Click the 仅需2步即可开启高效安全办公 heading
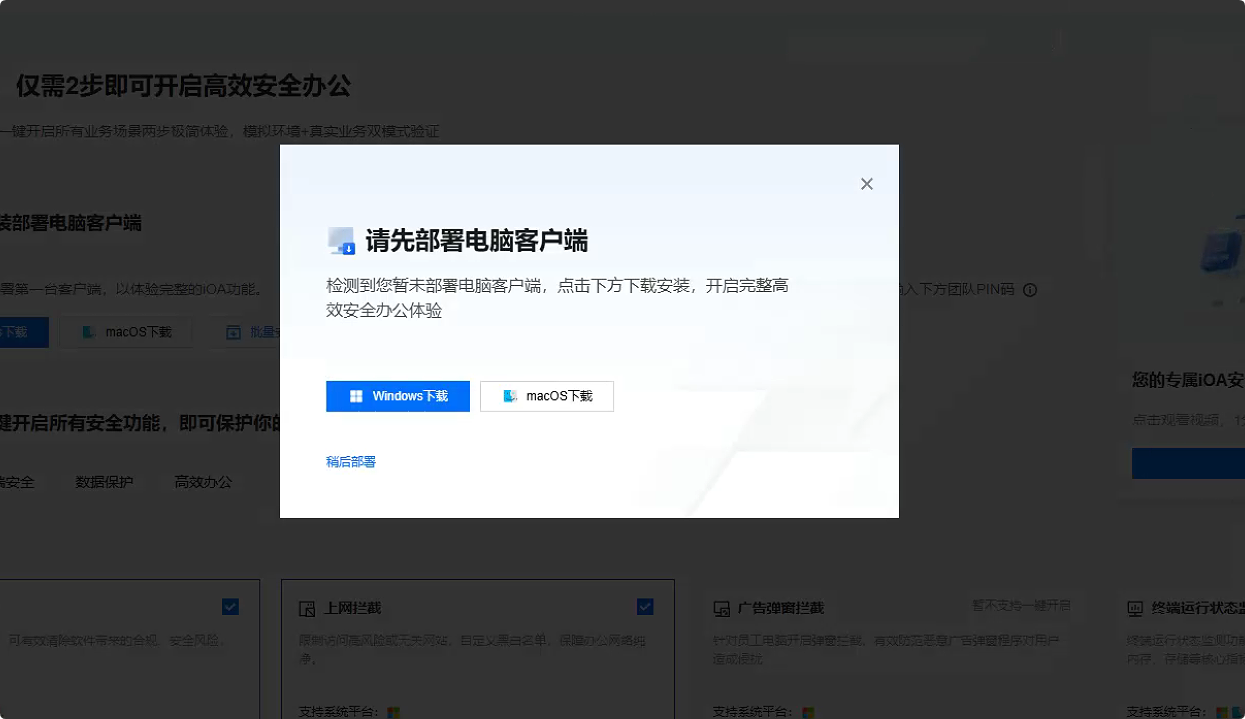This screenshot has height=719, width=1245. point(183,86)
